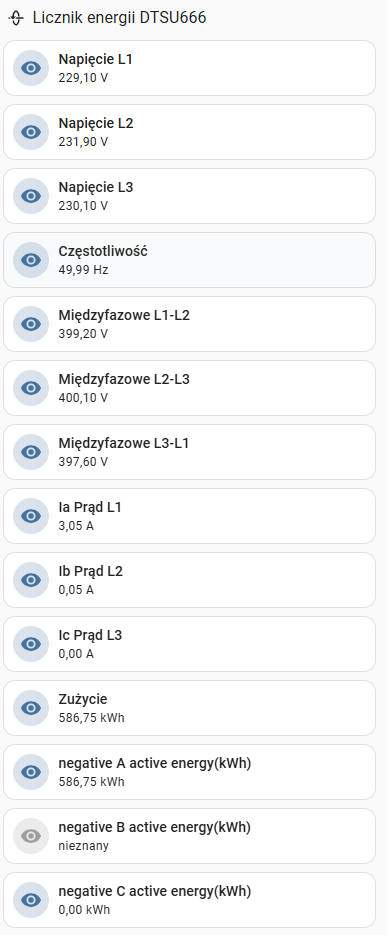Viewport: 387px width, 935px height.
Task: Click the greyed eye icon for negative B active energy
Action: tap(31, 836)
